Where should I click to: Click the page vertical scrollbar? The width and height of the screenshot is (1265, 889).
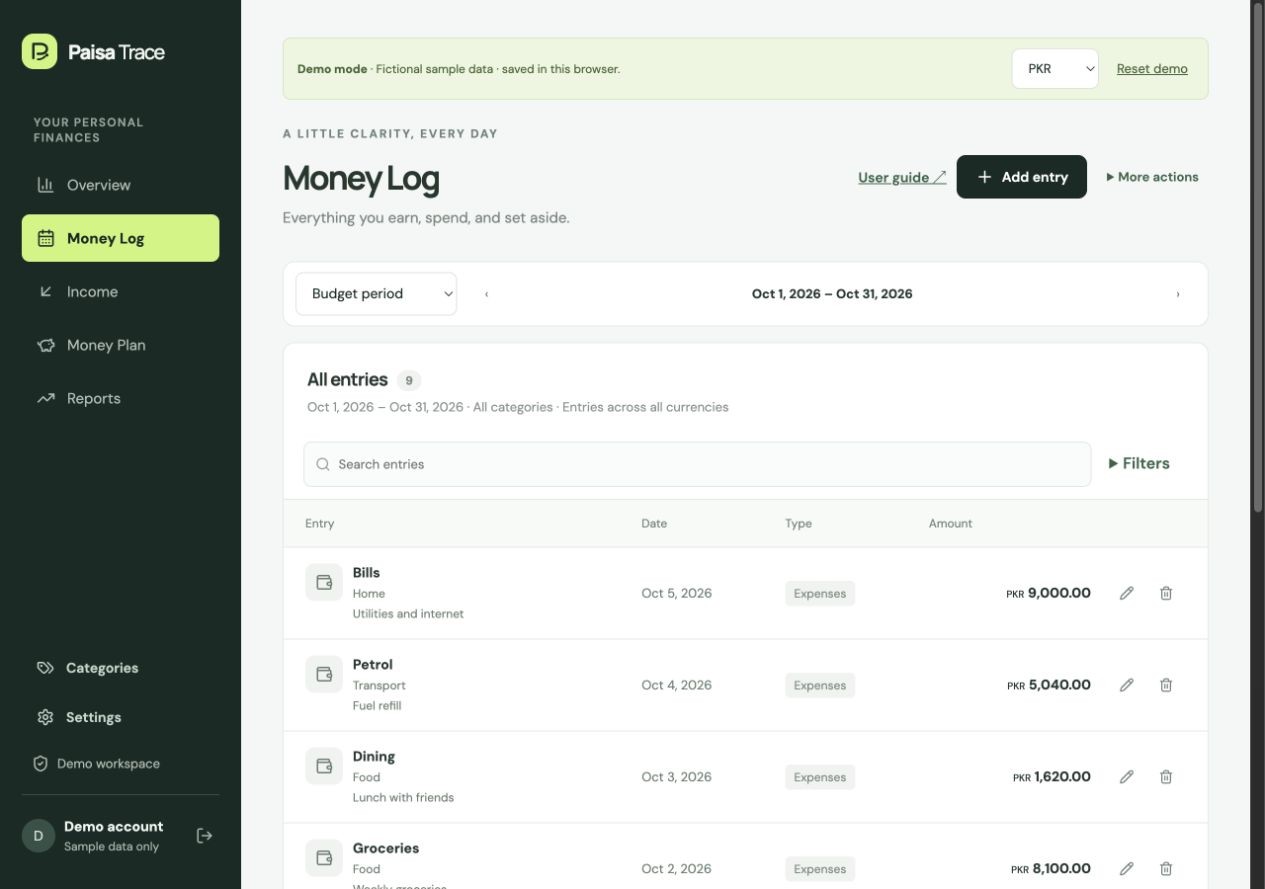pos(1258,260)
